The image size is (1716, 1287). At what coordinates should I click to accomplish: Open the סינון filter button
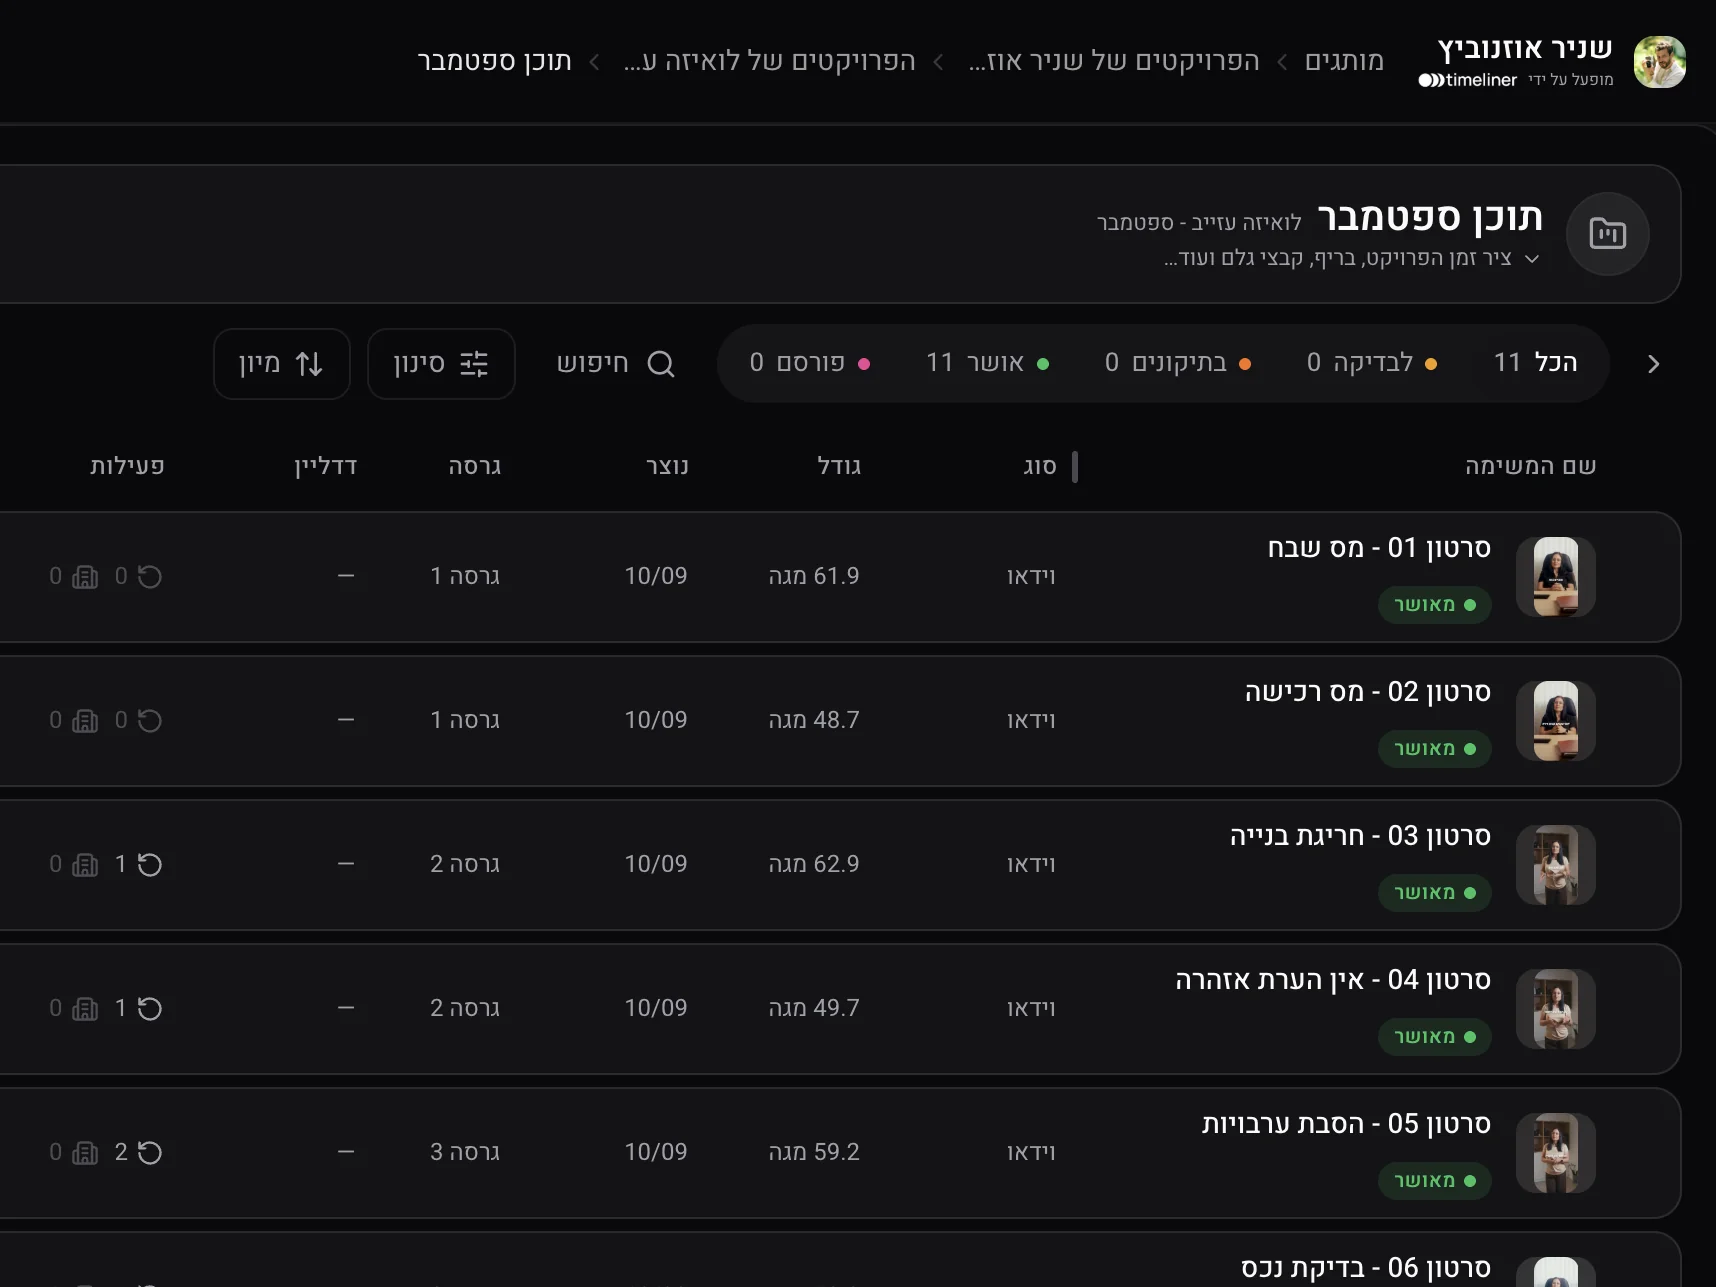(x=441, y=364)
